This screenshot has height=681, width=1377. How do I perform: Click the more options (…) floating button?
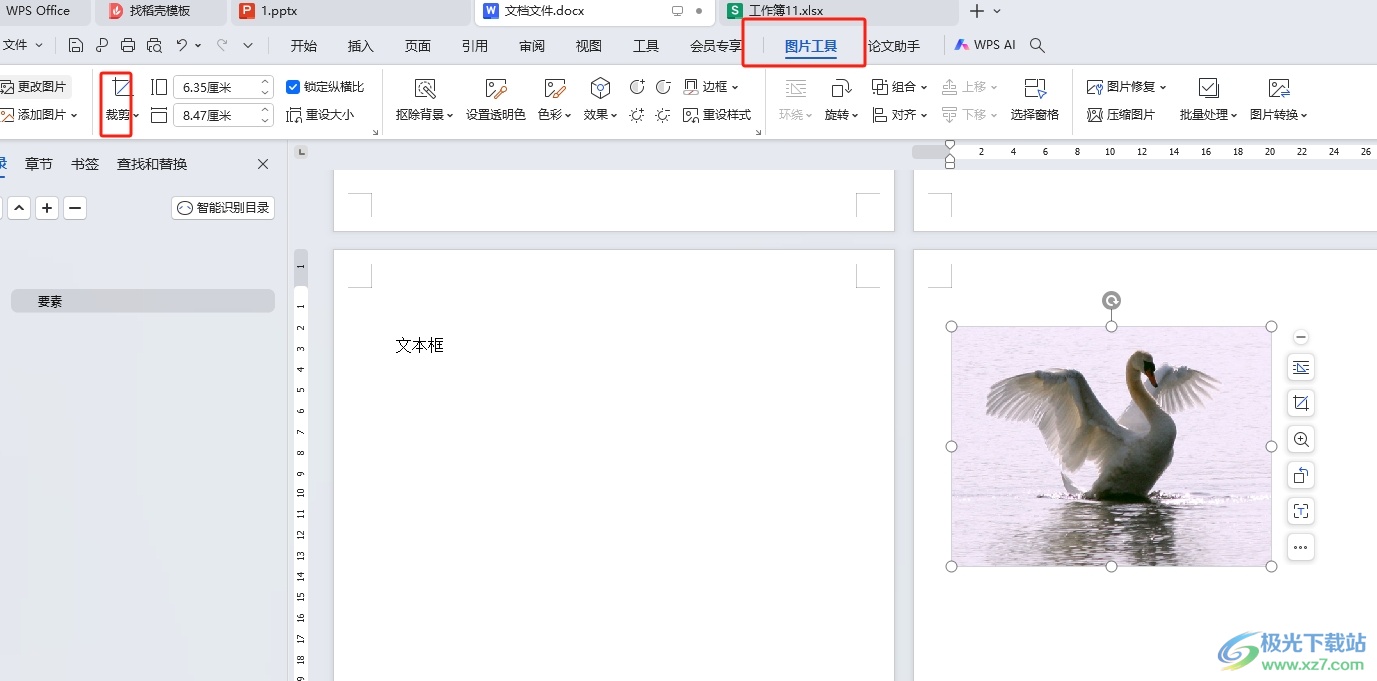[1300, 547]
